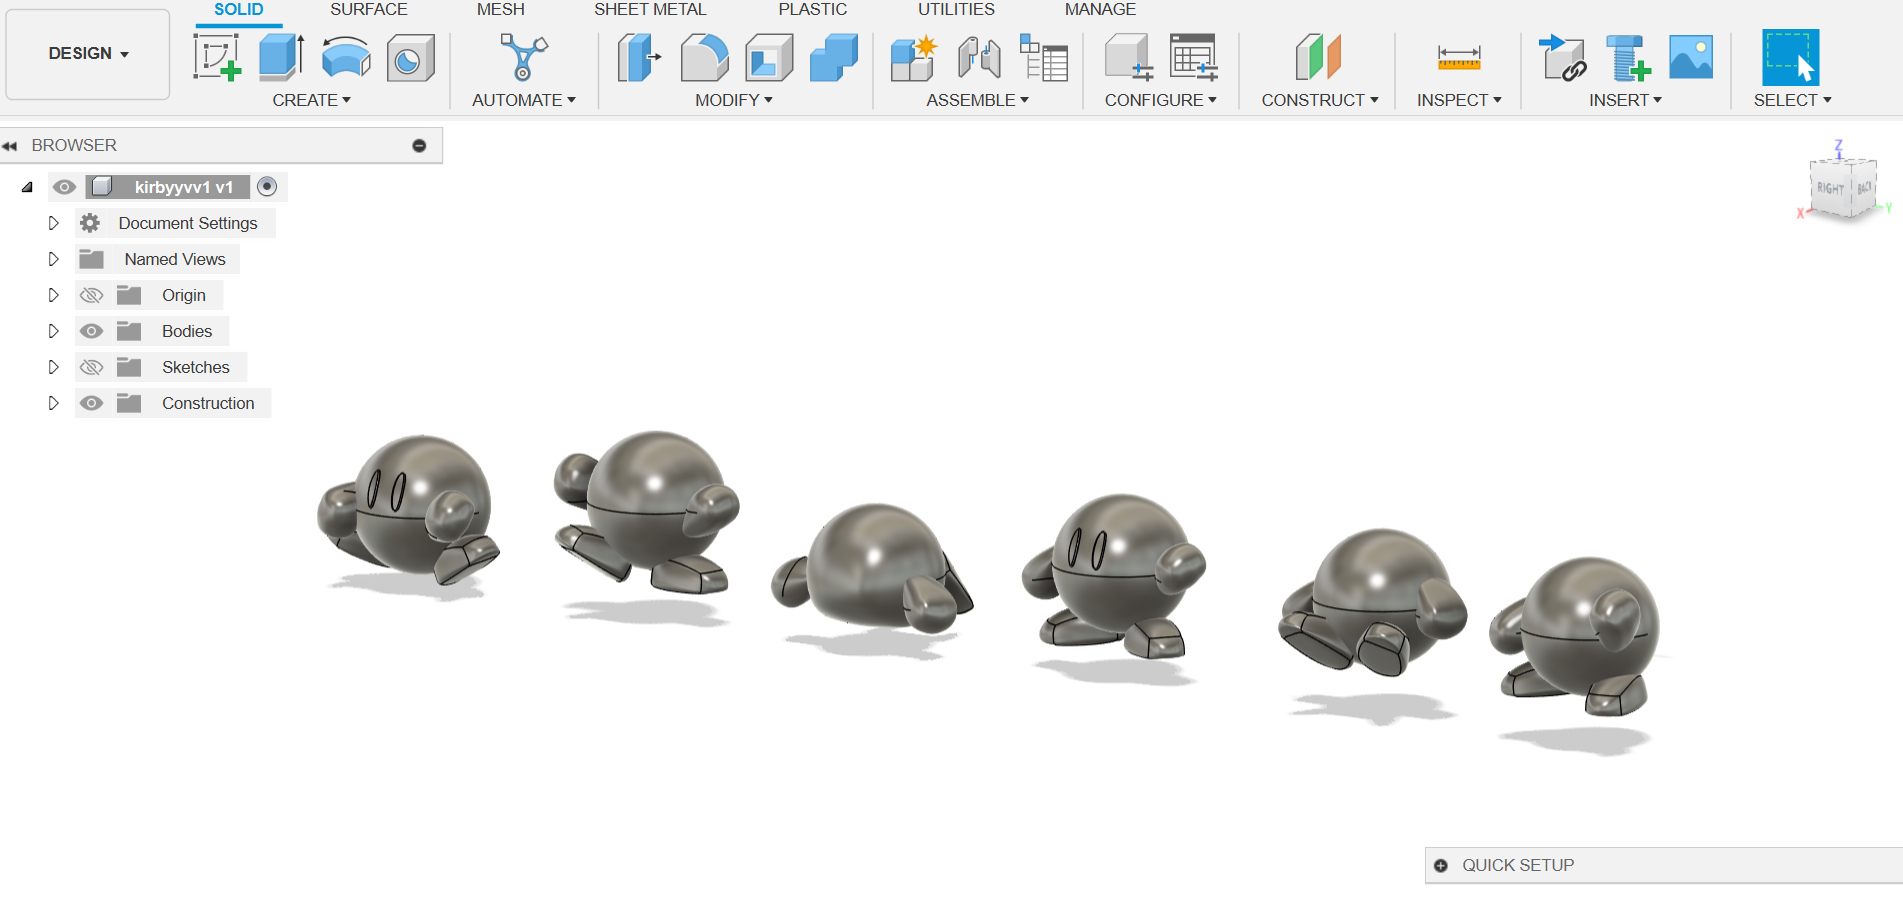Activate the Select tool icon

(x=1790, y=57)
